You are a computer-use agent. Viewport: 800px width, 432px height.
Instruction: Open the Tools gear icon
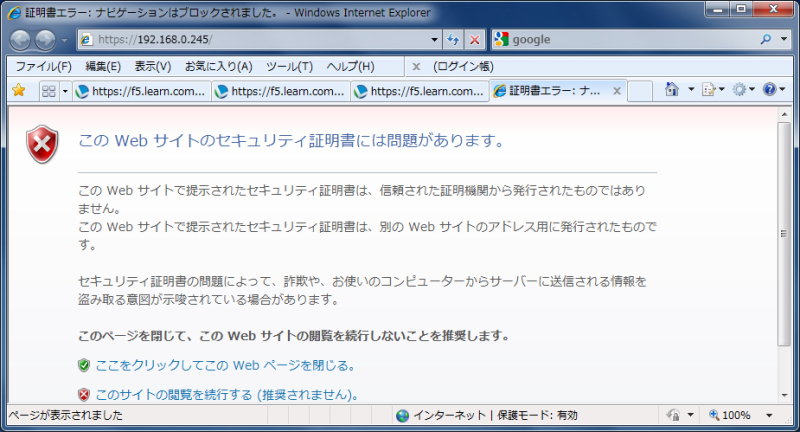pyautogui.click(x=739, y=90)
